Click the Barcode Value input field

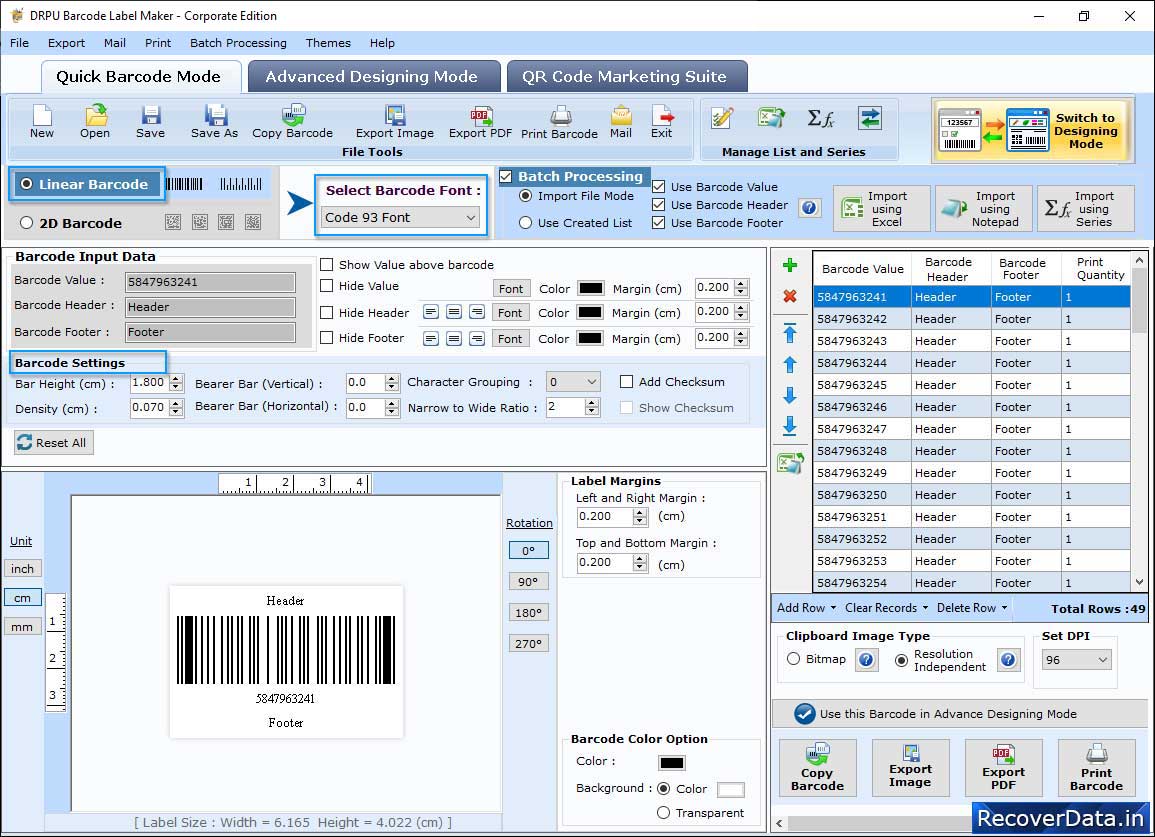211,281
